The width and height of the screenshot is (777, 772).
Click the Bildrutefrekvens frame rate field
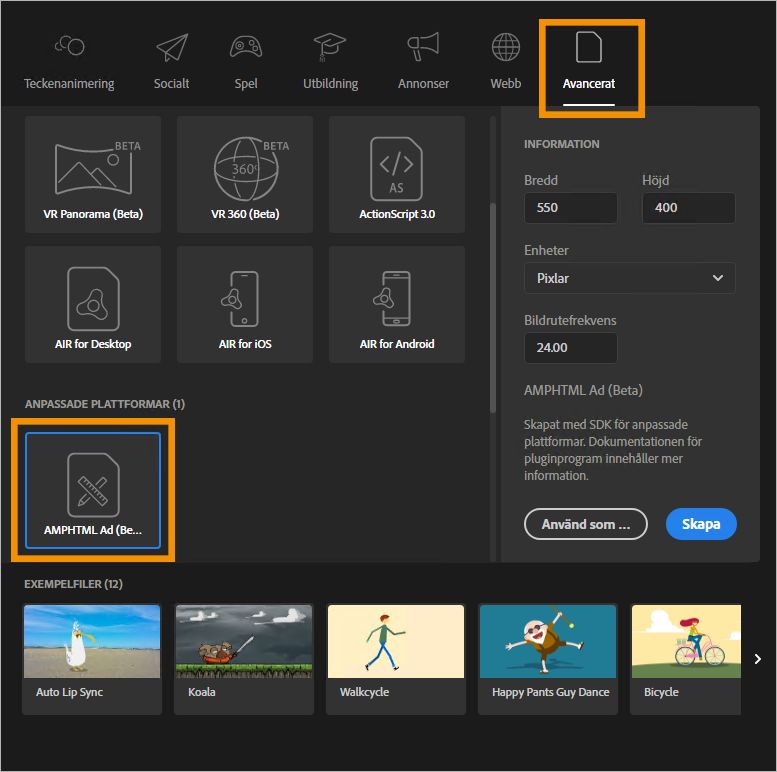(570, 348)
